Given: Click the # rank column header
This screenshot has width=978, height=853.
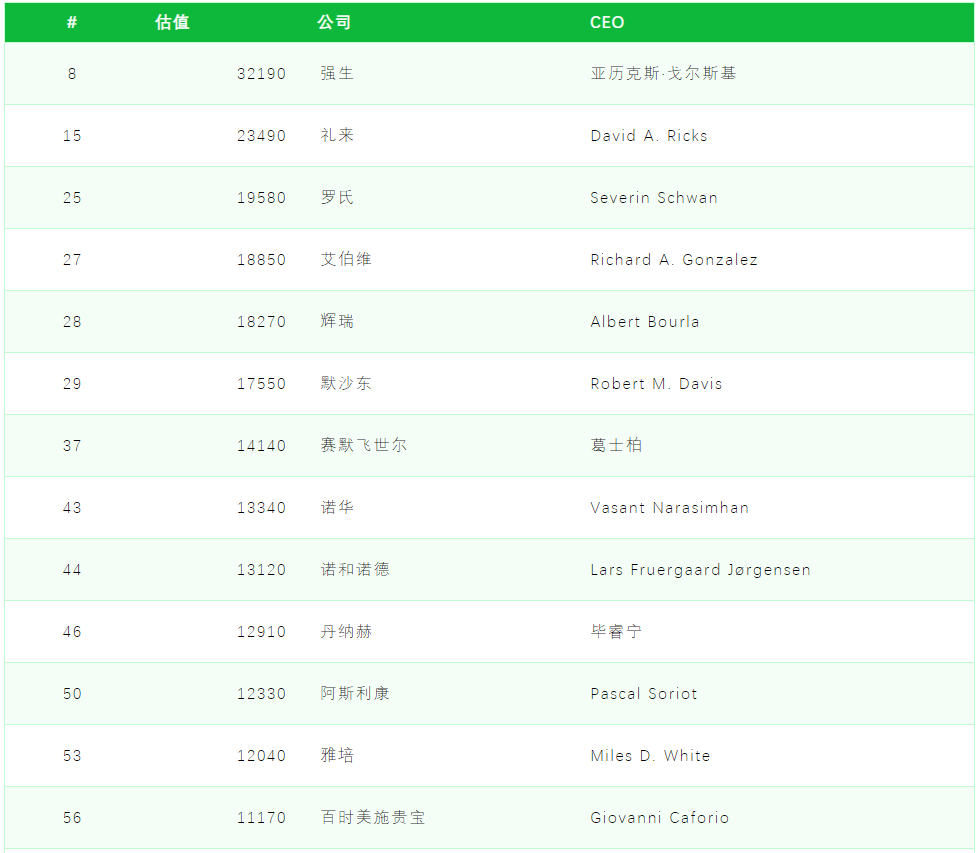Looking at the screenshot, I should point(72,22).
